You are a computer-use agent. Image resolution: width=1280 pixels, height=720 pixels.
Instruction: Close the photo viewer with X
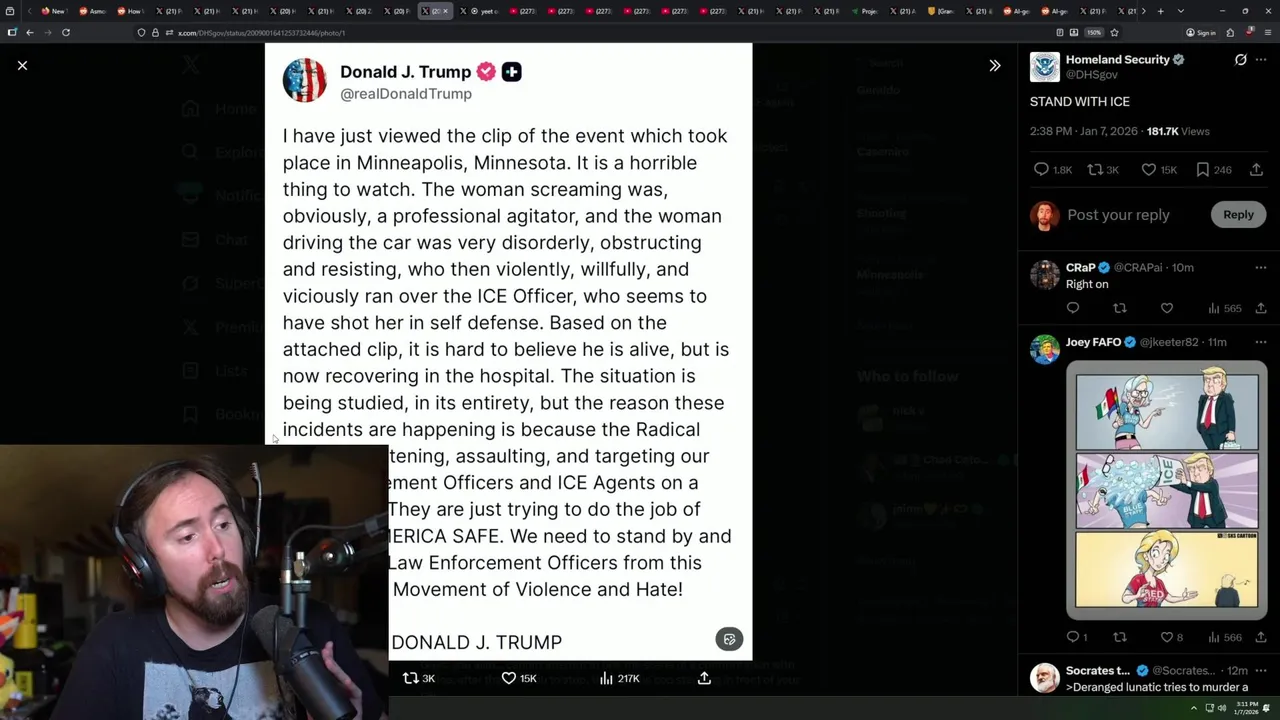click(x=22, y=65)
